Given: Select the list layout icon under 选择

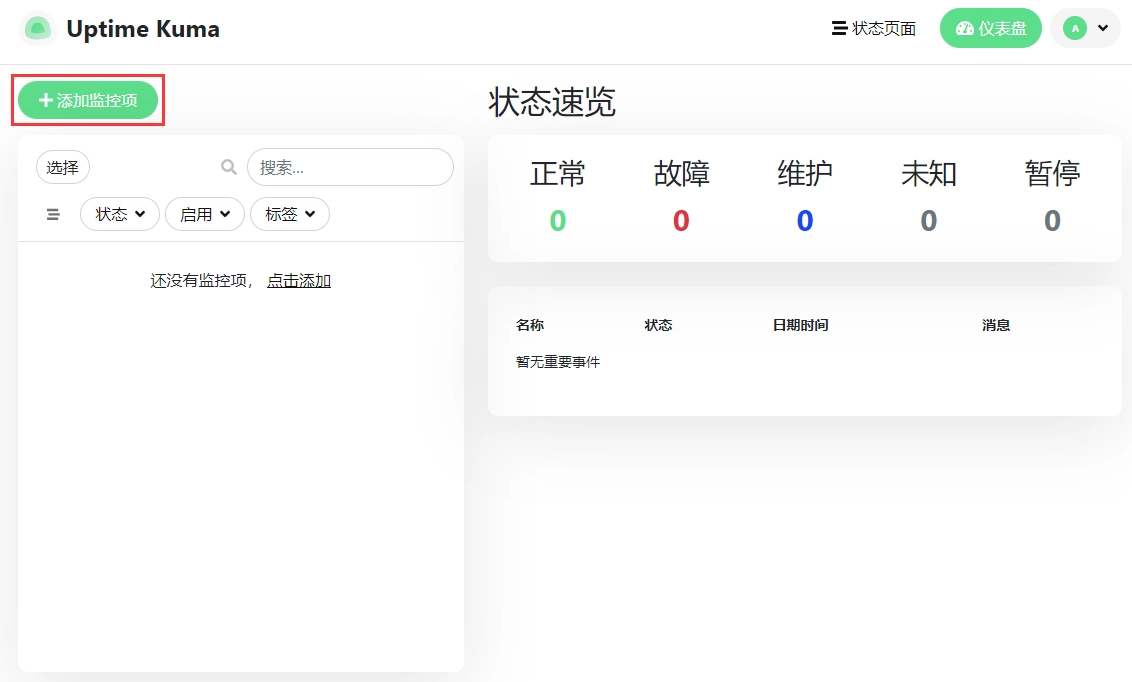Looking at the screenshot, I should [x=52, y=213].
